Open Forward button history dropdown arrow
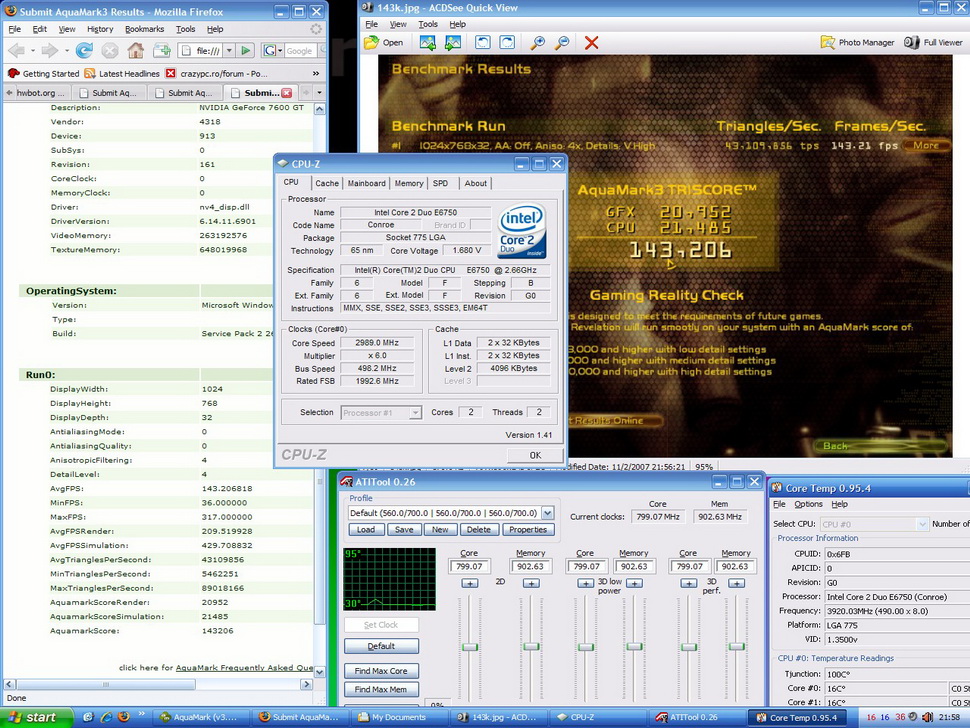 click(x=66, y=51)
